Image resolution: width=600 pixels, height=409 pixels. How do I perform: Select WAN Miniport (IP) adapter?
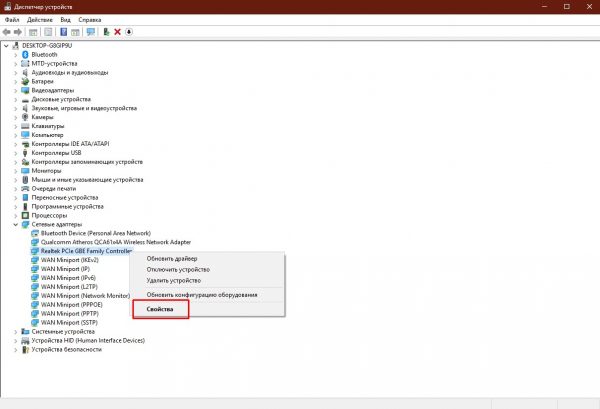coord(65,269)
